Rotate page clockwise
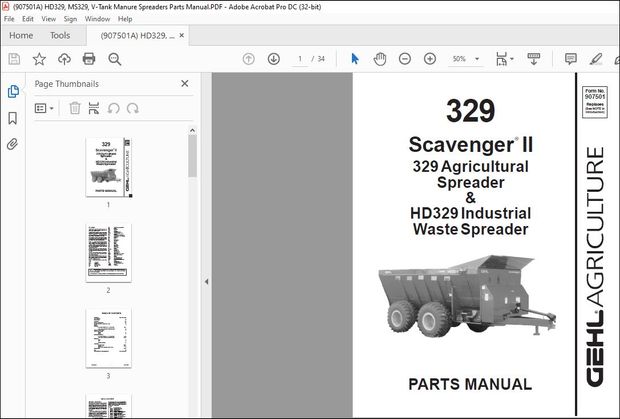 132,108
